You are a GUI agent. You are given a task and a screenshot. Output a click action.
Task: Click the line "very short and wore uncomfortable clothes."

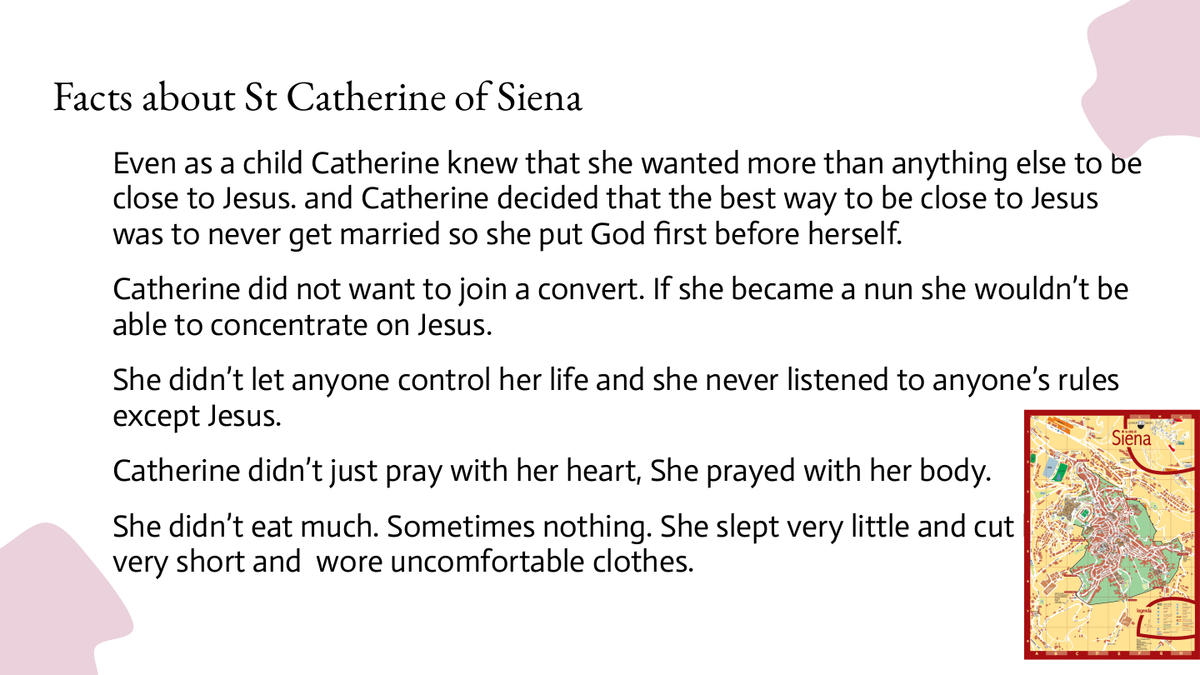point(403,561)
